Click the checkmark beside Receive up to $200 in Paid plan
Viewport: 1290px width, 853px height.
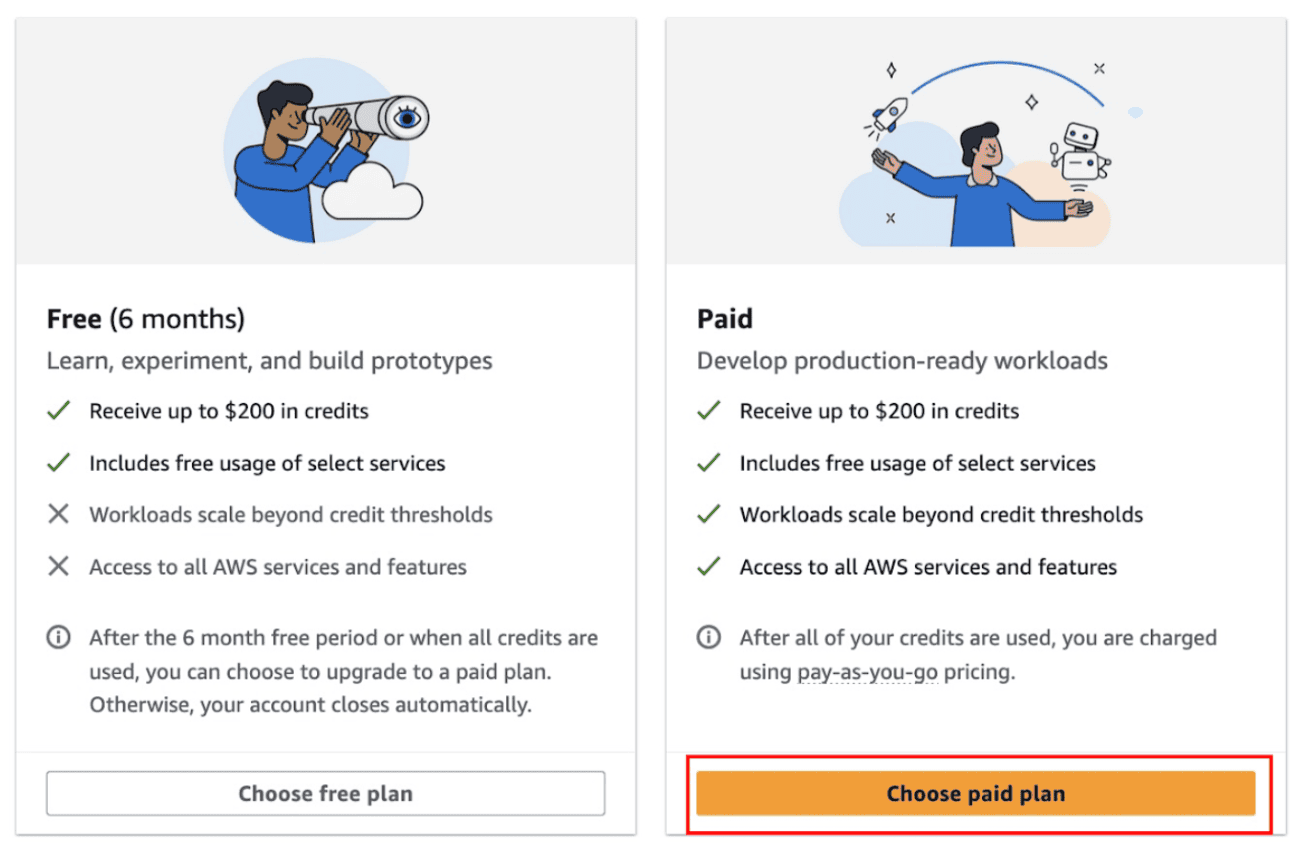709,411
